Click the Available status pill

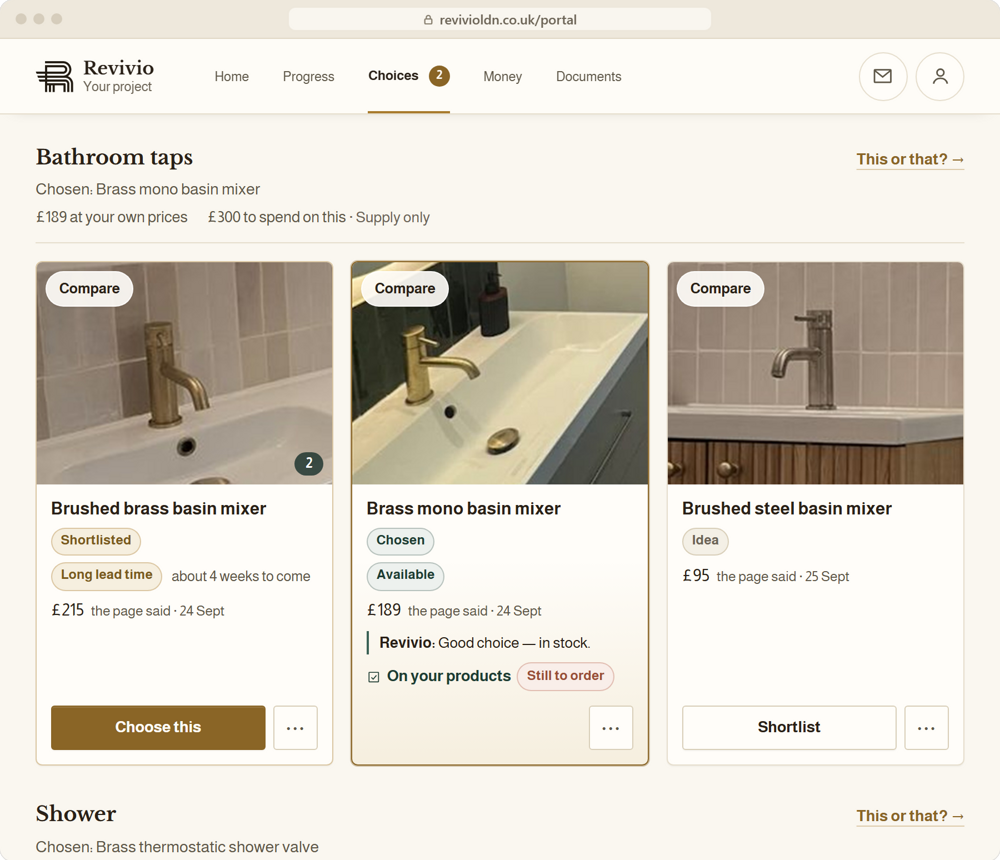point(406,575)
